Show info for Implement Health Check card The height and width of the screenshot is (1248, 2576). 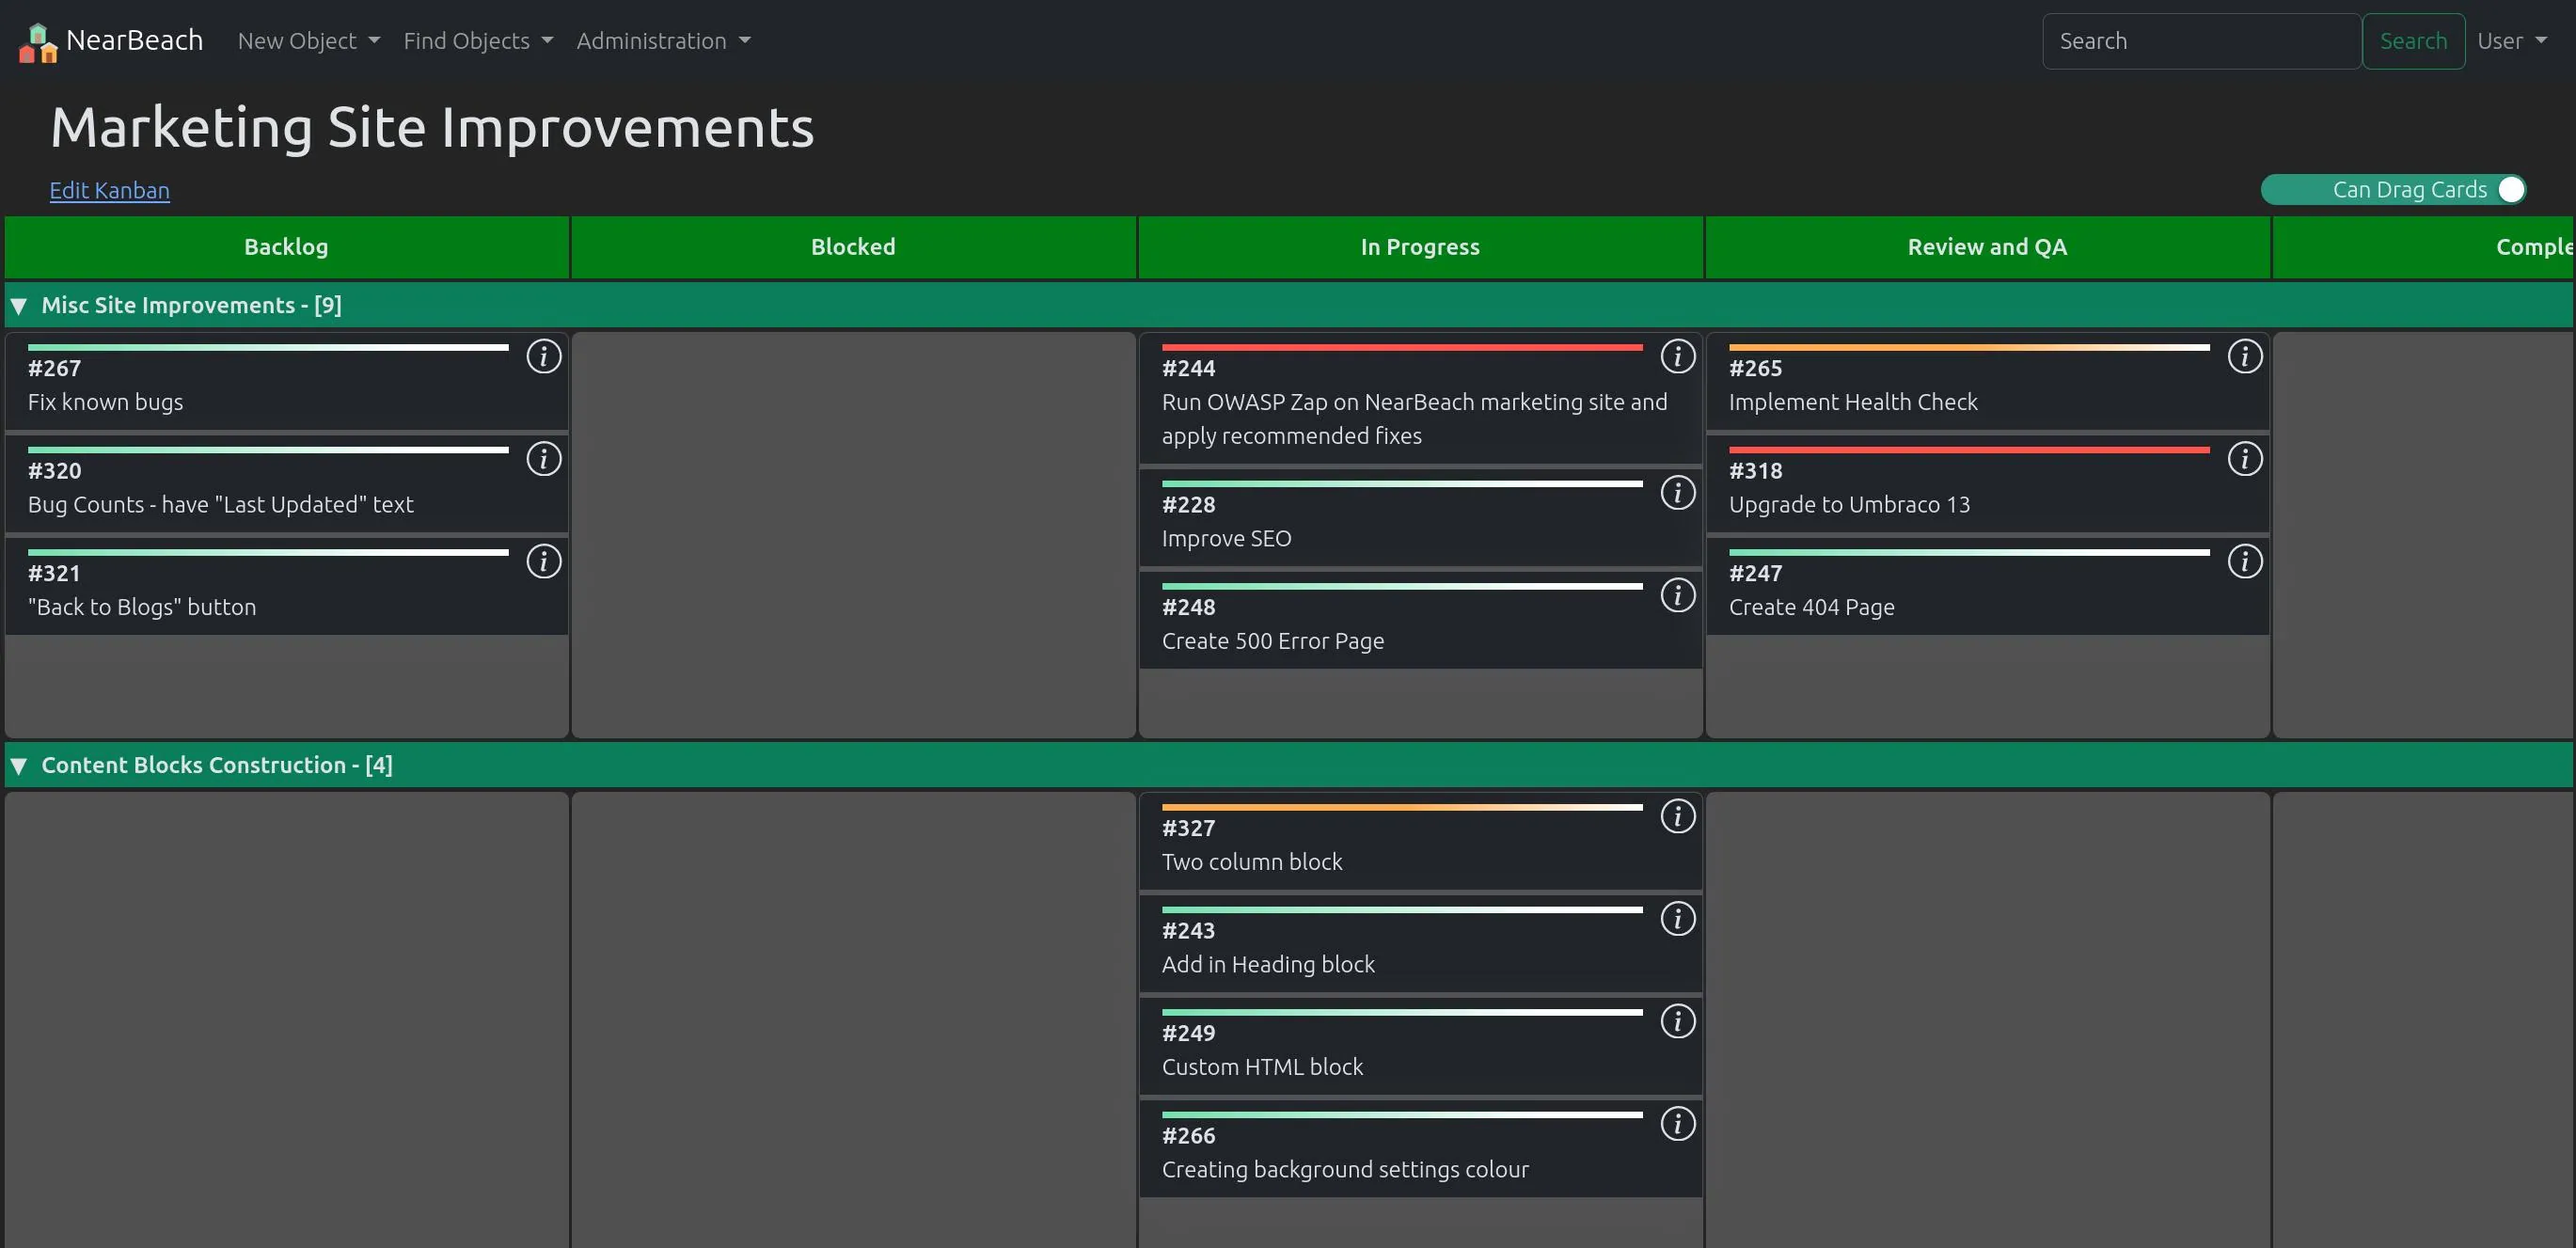point(2244,356)
